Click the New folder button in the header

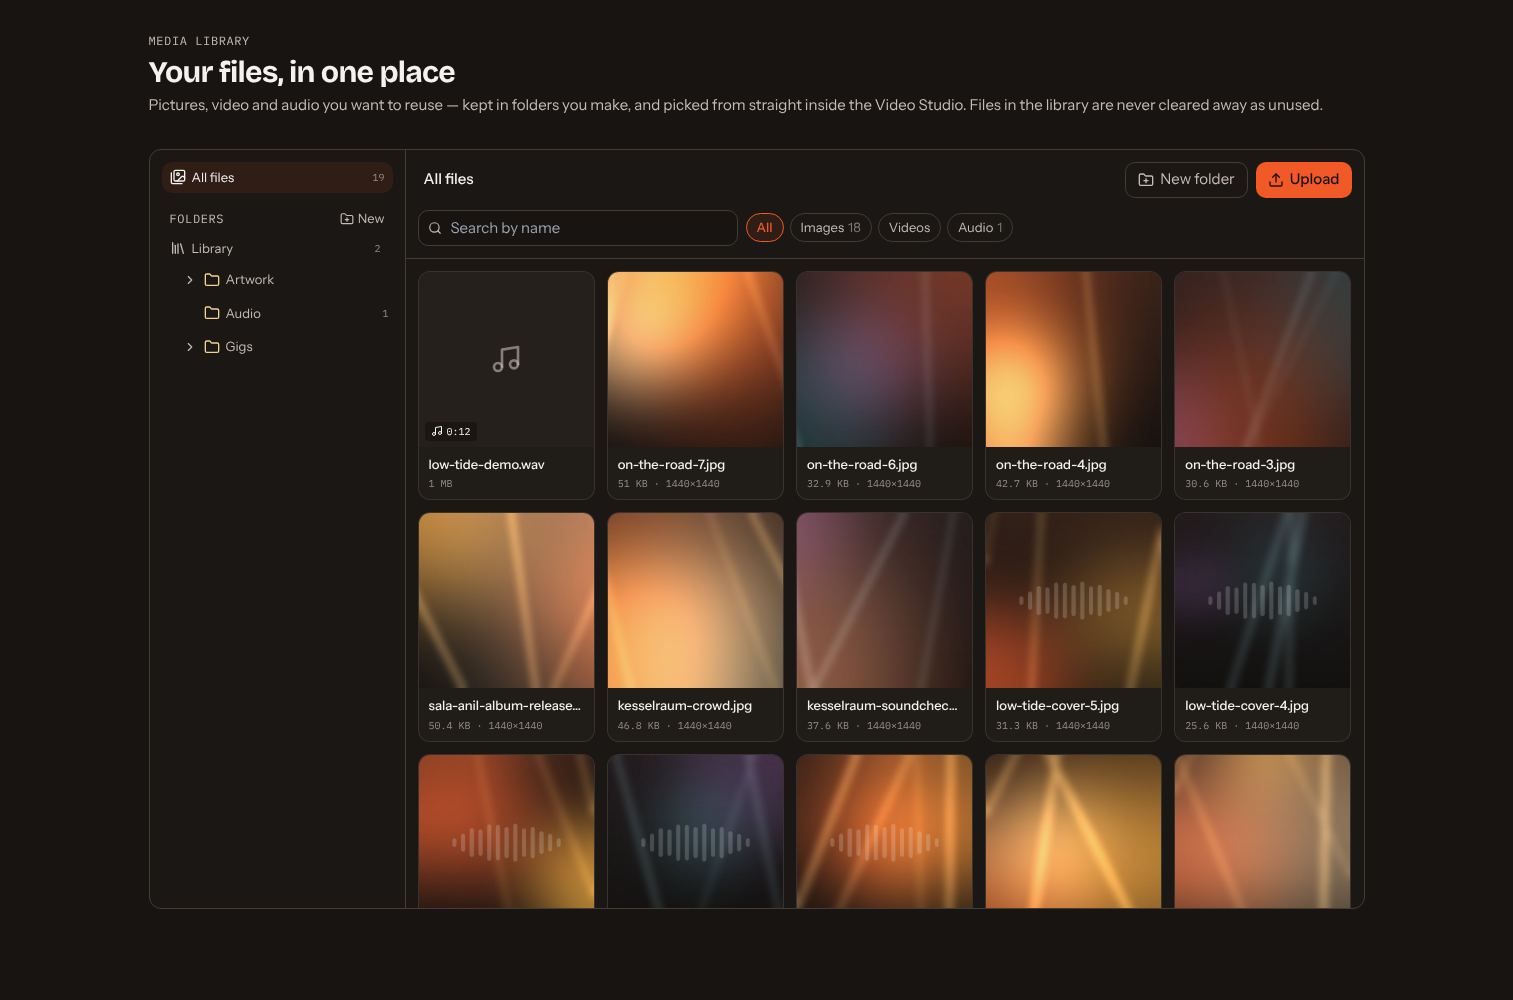pyautogui.click(x=1186, y=180)
